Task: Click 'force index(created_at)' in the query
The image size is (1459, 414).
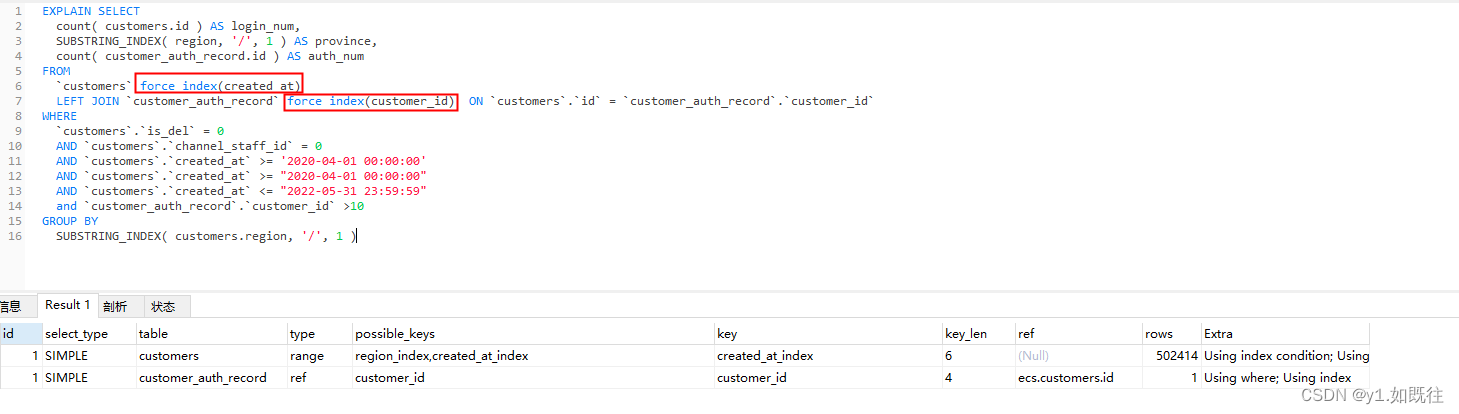Action: tap(220, 86)
